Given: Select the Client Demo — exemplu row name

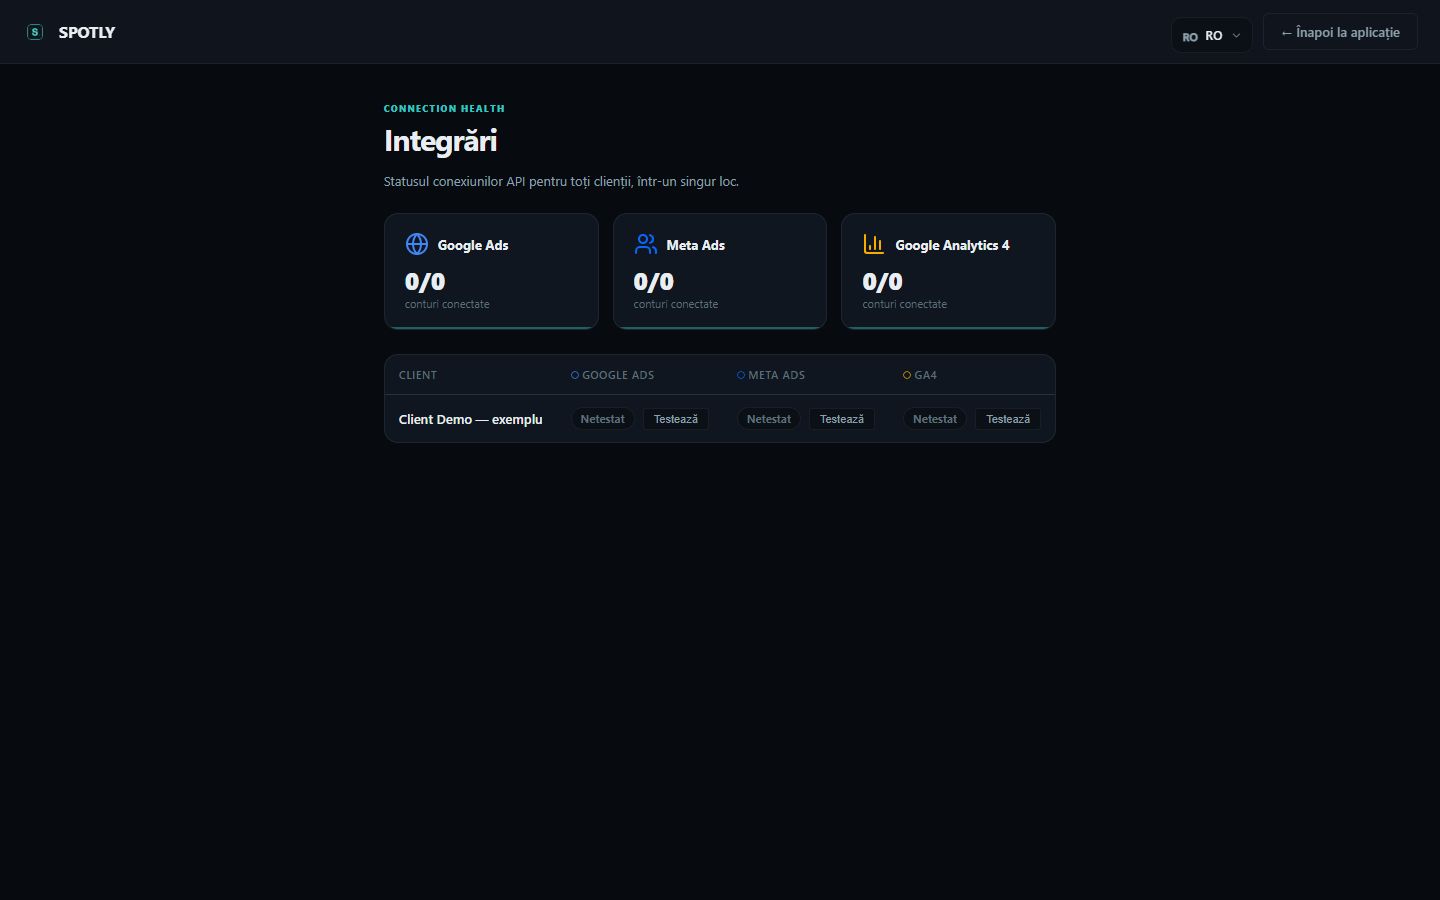Looking at the screenshot, I should [471, 419].
